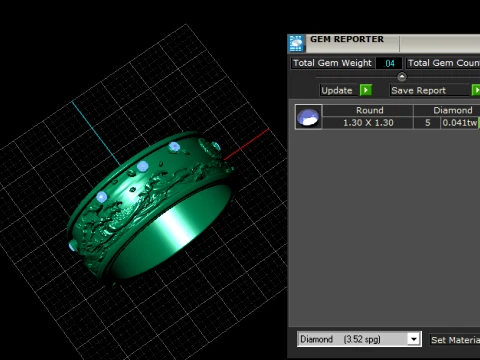Click the green ring model in viewport

tap(152, 207)
